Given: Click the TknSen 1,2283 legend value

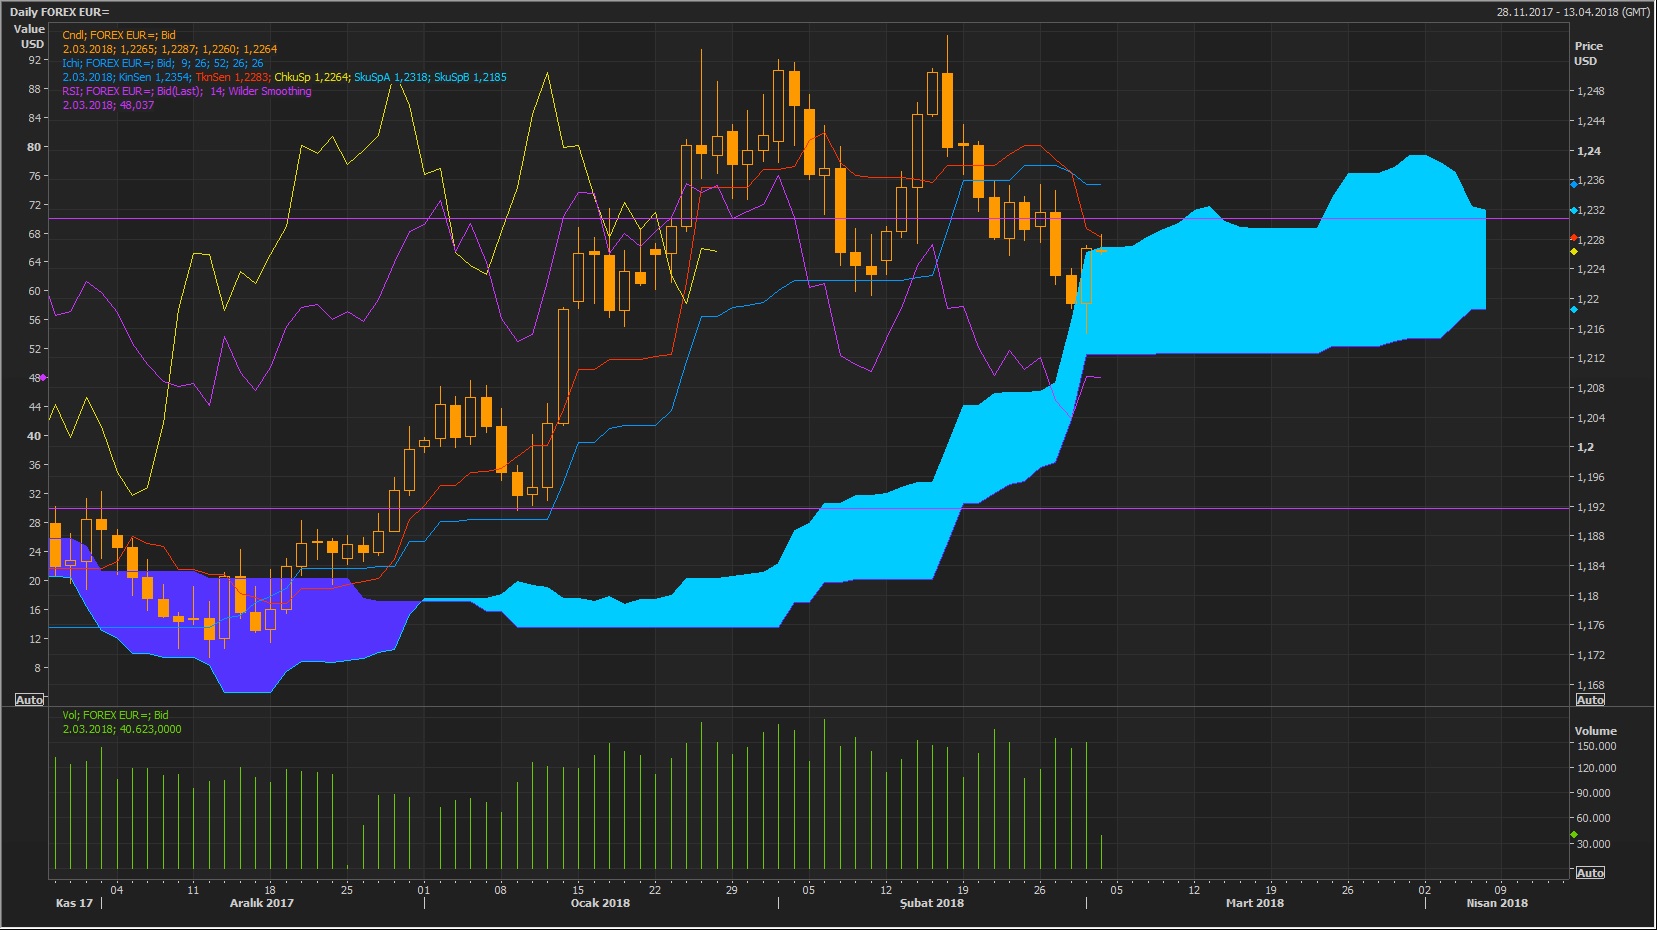Looking at the screenshot, I should click(x=232, y=77).
